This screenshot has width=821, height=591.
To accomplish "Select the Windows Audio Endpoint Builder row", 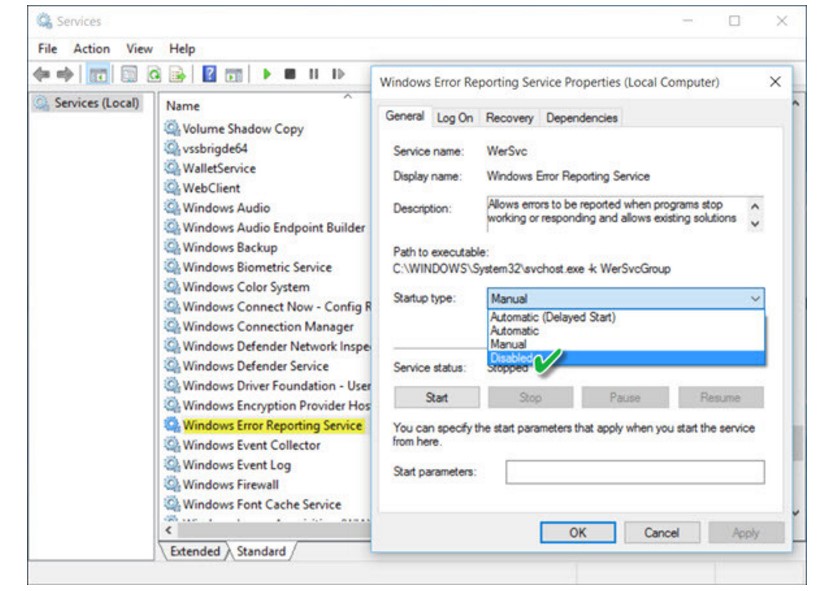I will coord(265,227).
